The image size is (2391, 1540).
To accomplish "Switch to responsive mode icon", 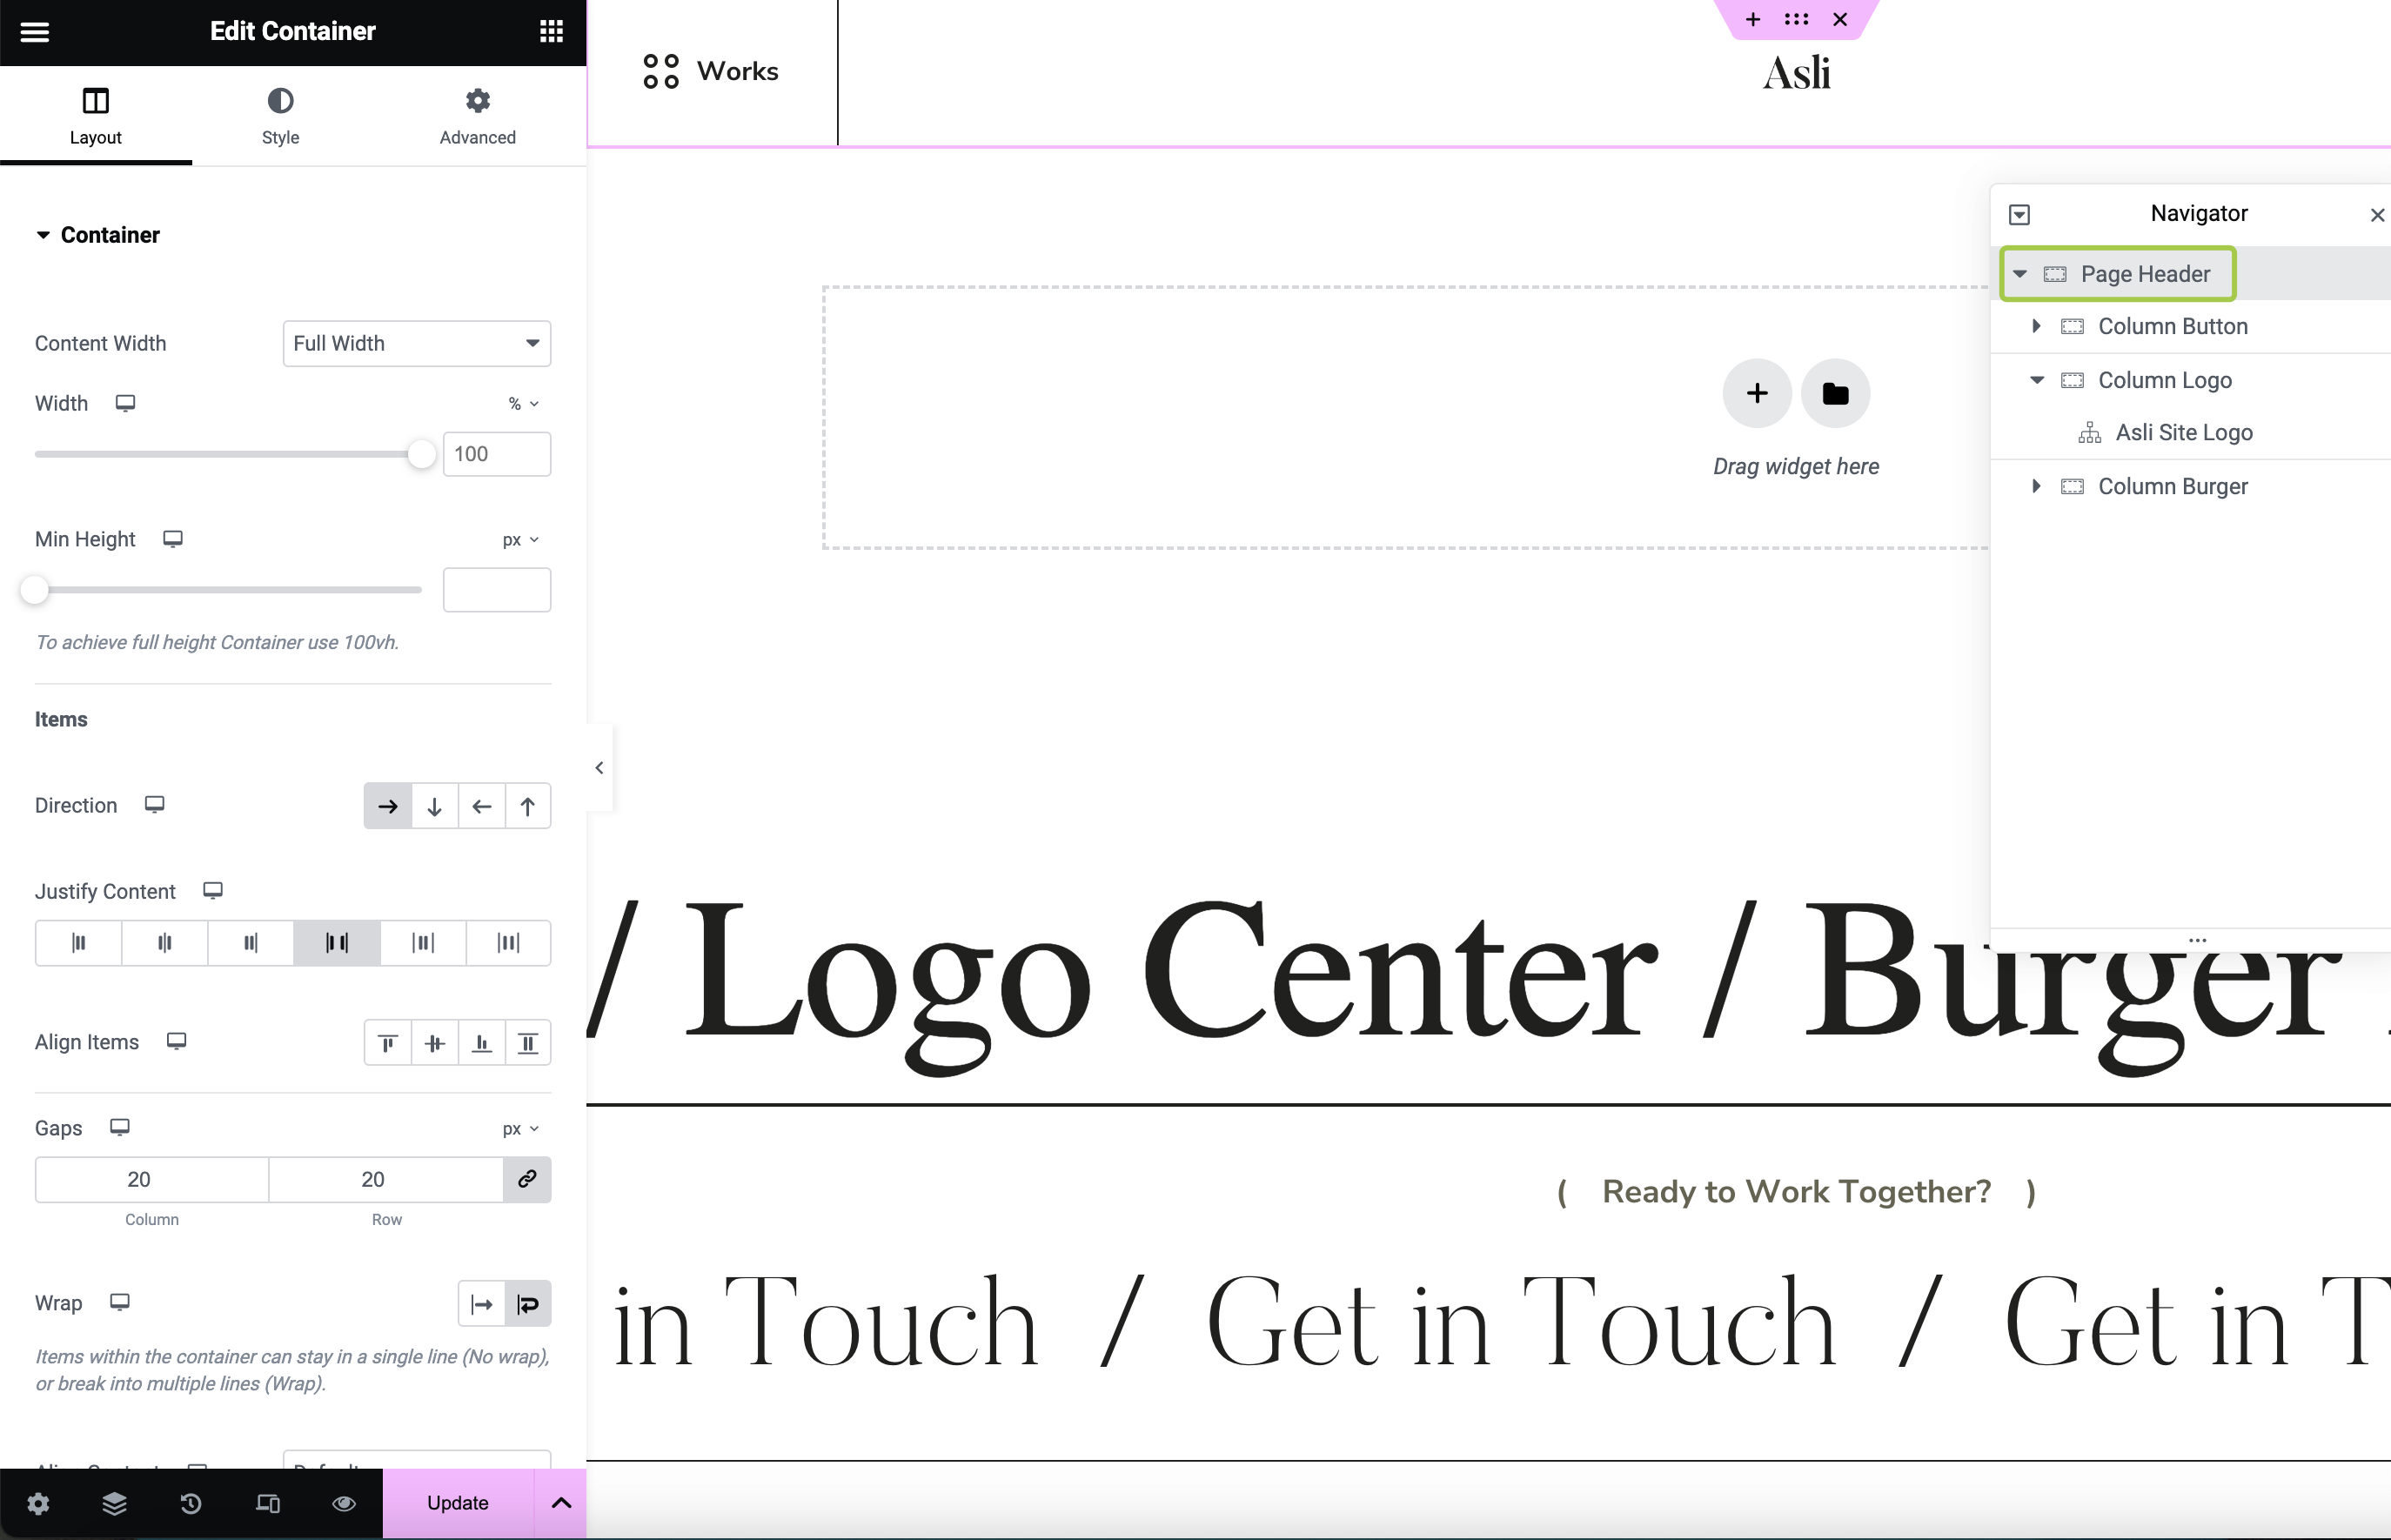I will point(267,1503).
